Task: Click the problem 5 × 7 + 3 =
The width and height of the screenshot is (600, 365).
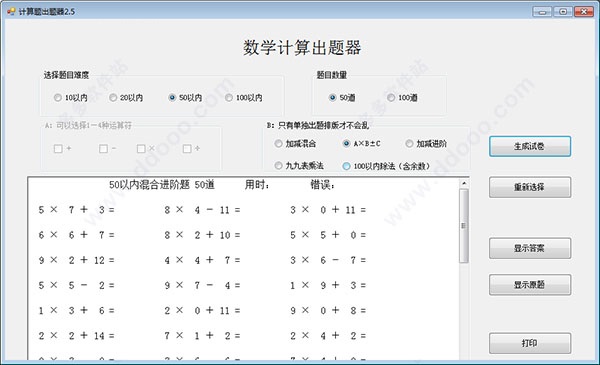Action: pyautogui.click(x=77, y=210)
